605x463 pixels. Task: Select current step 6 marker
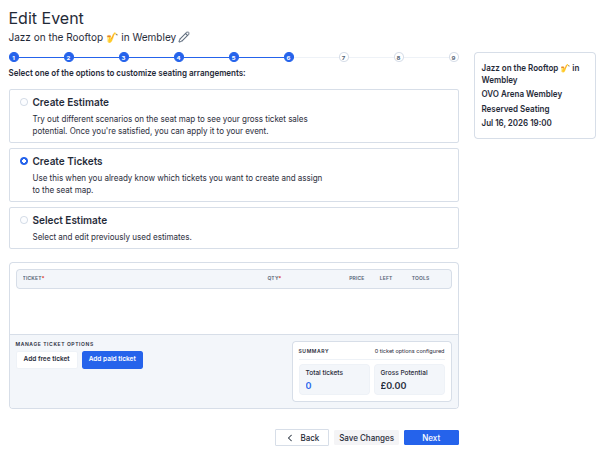coord(289,57)
